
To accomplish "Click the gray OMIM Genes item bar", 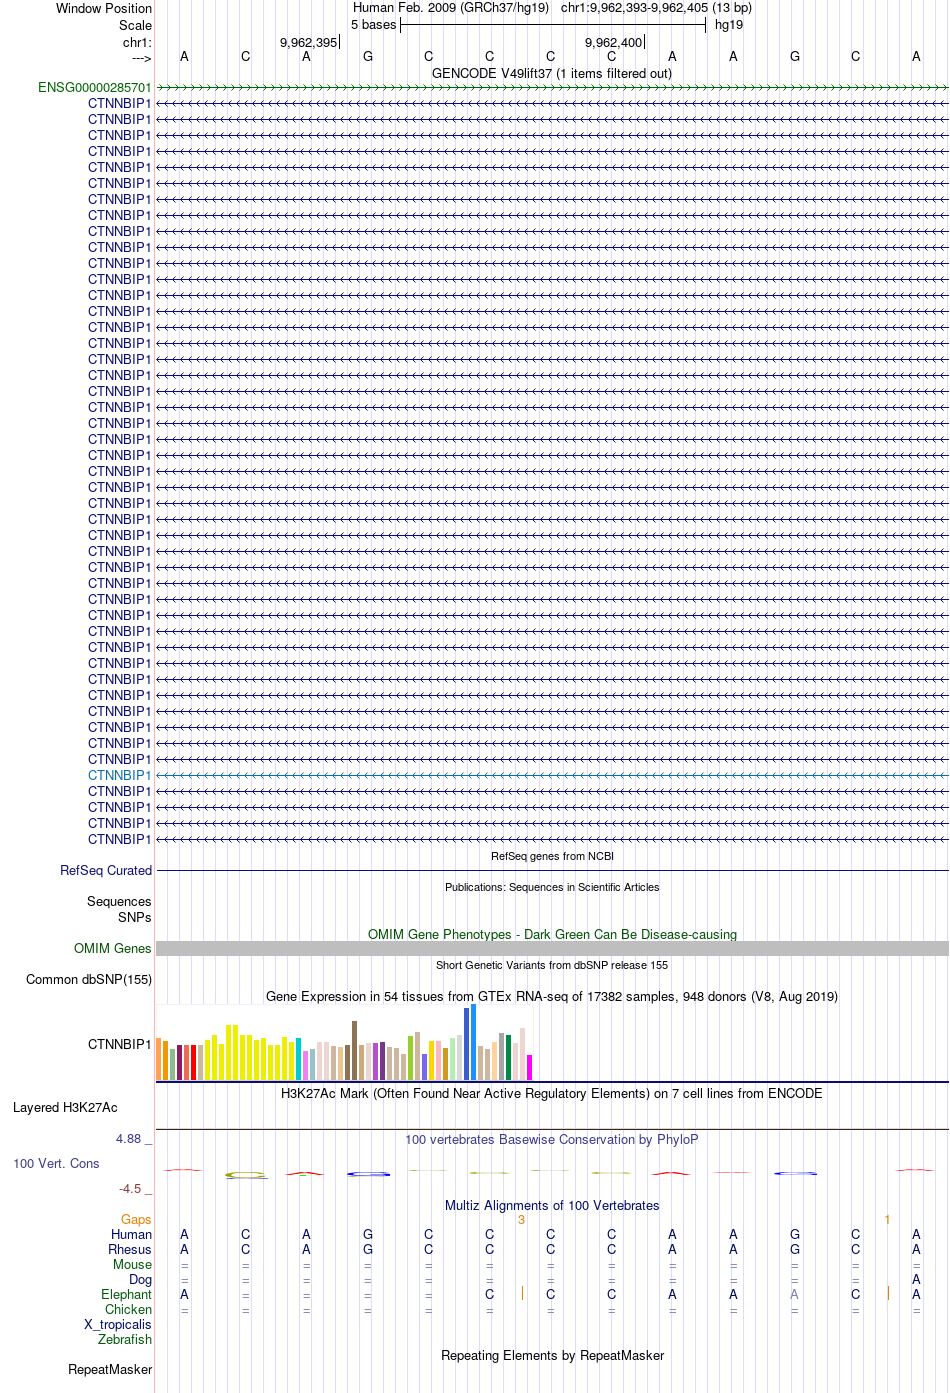I will tap(552, 948).
